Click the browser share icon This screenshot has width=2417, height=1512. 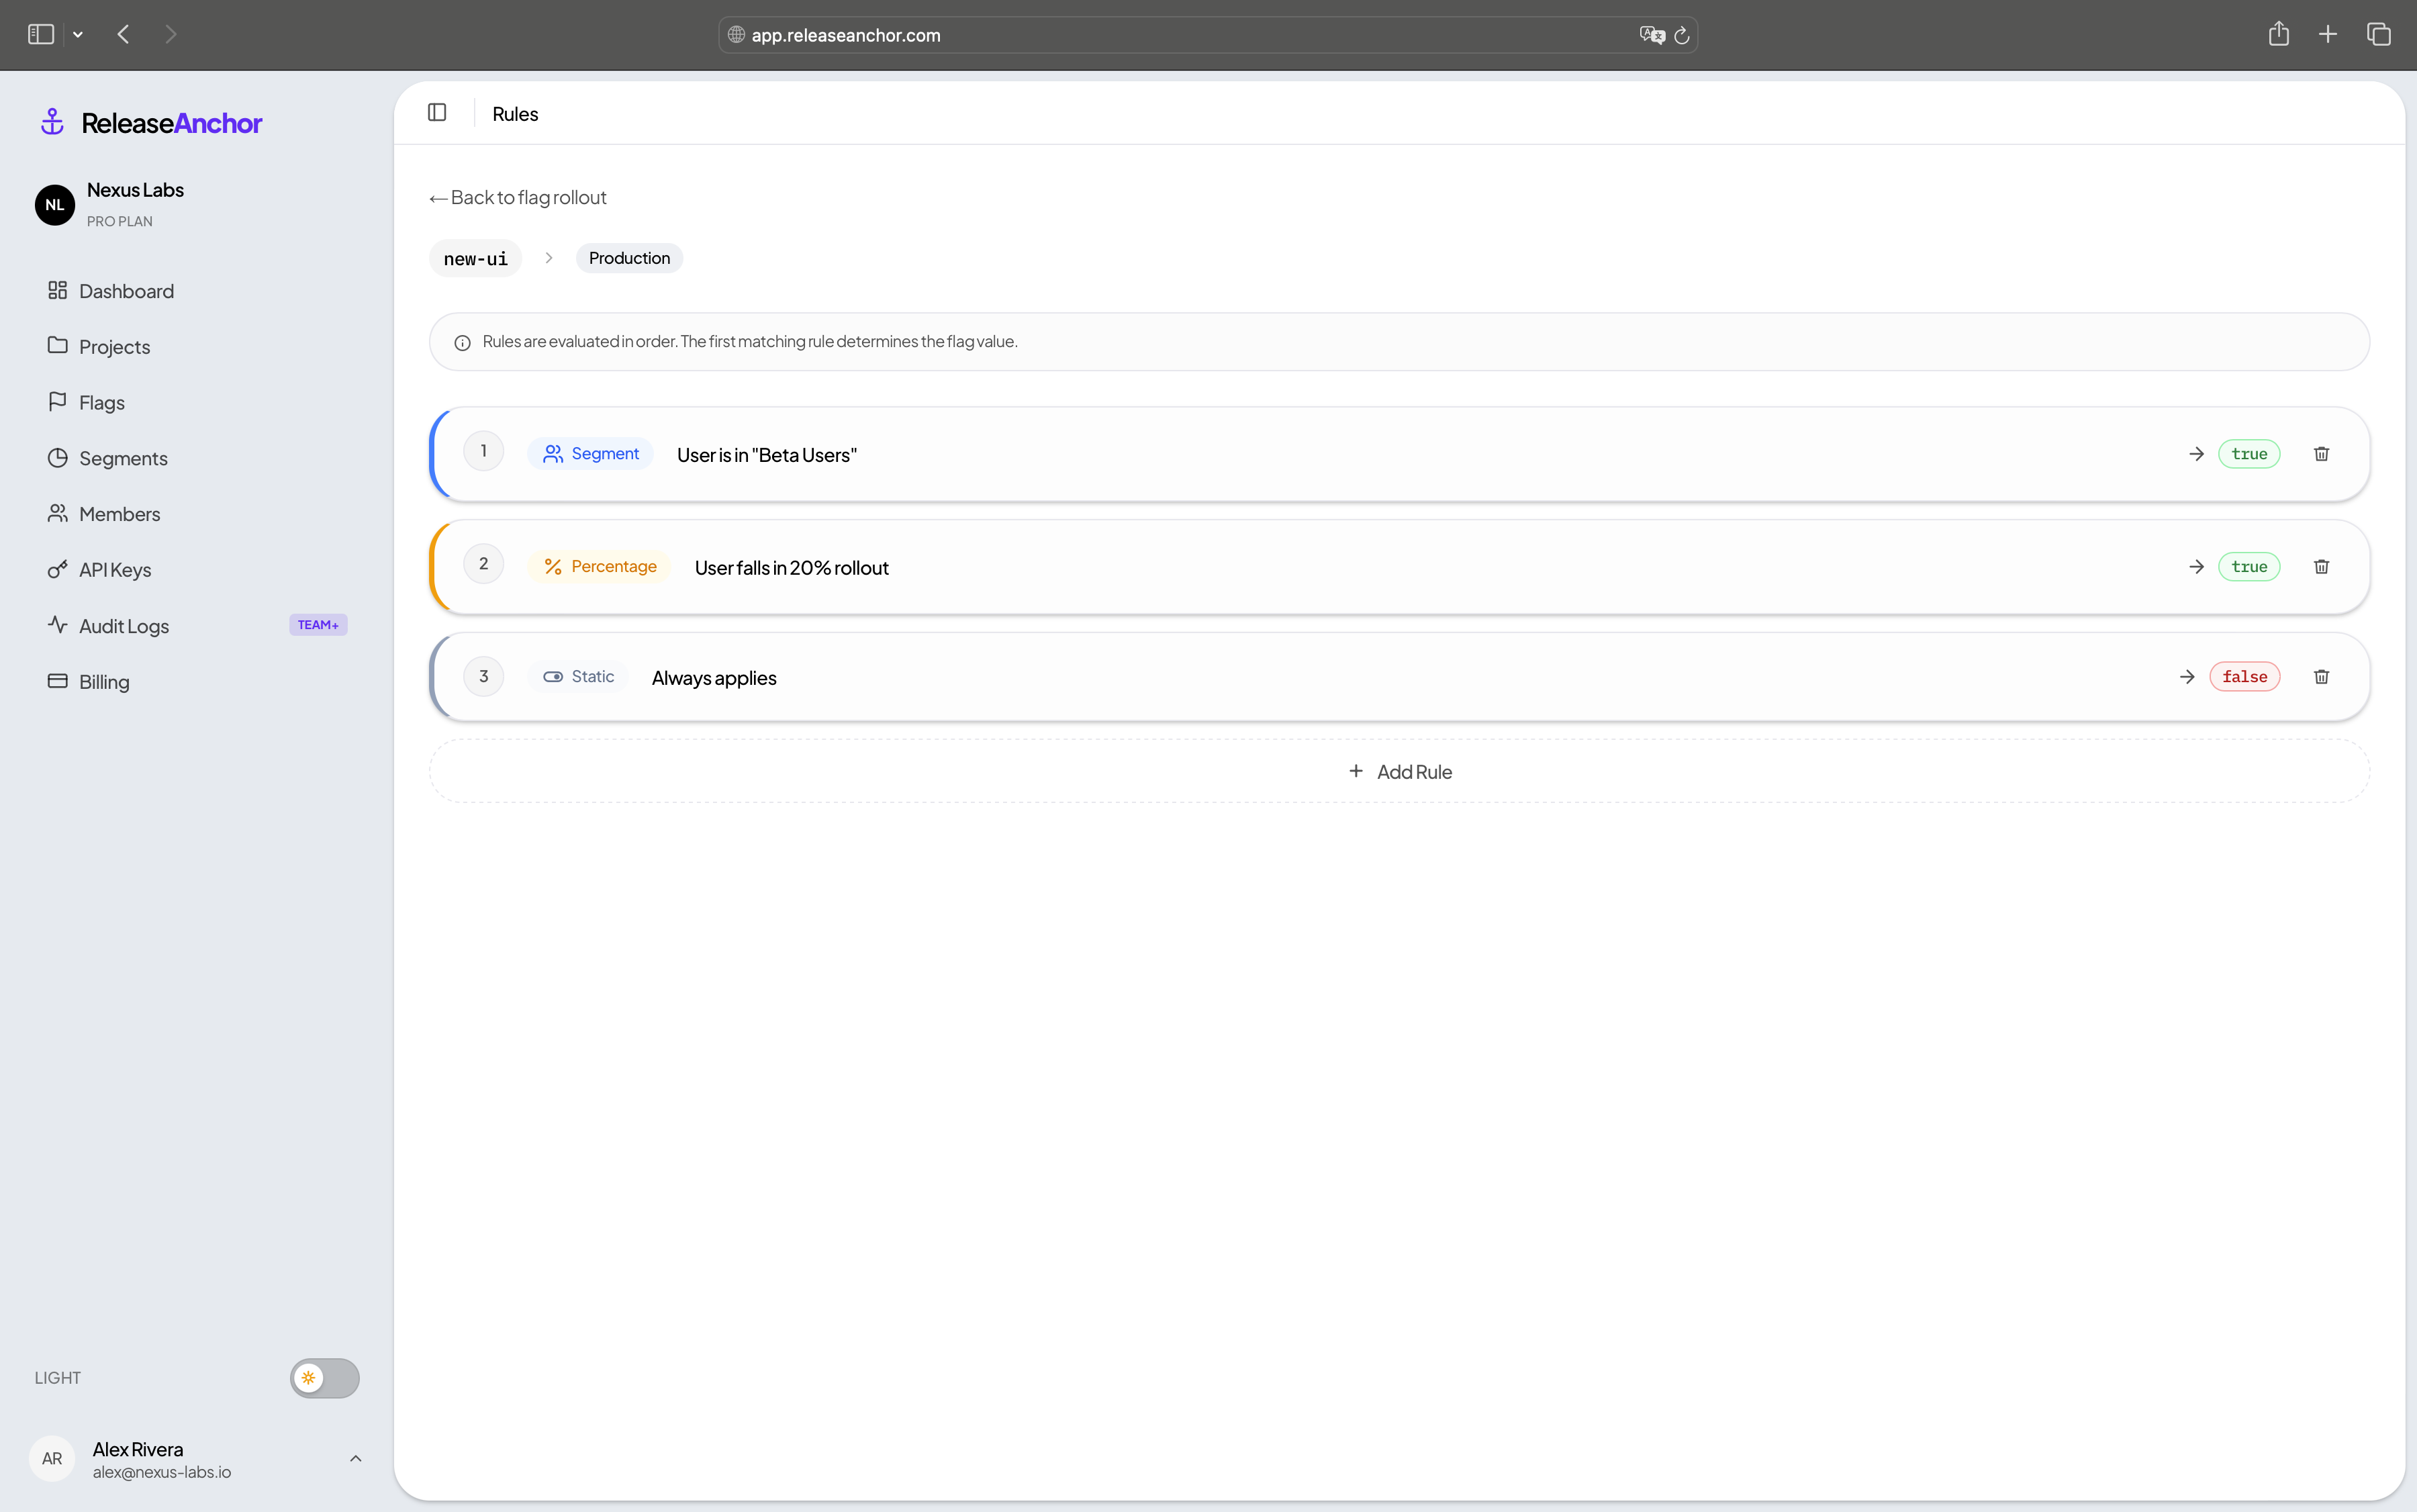pyautogui.click(x=2278, y=35)
